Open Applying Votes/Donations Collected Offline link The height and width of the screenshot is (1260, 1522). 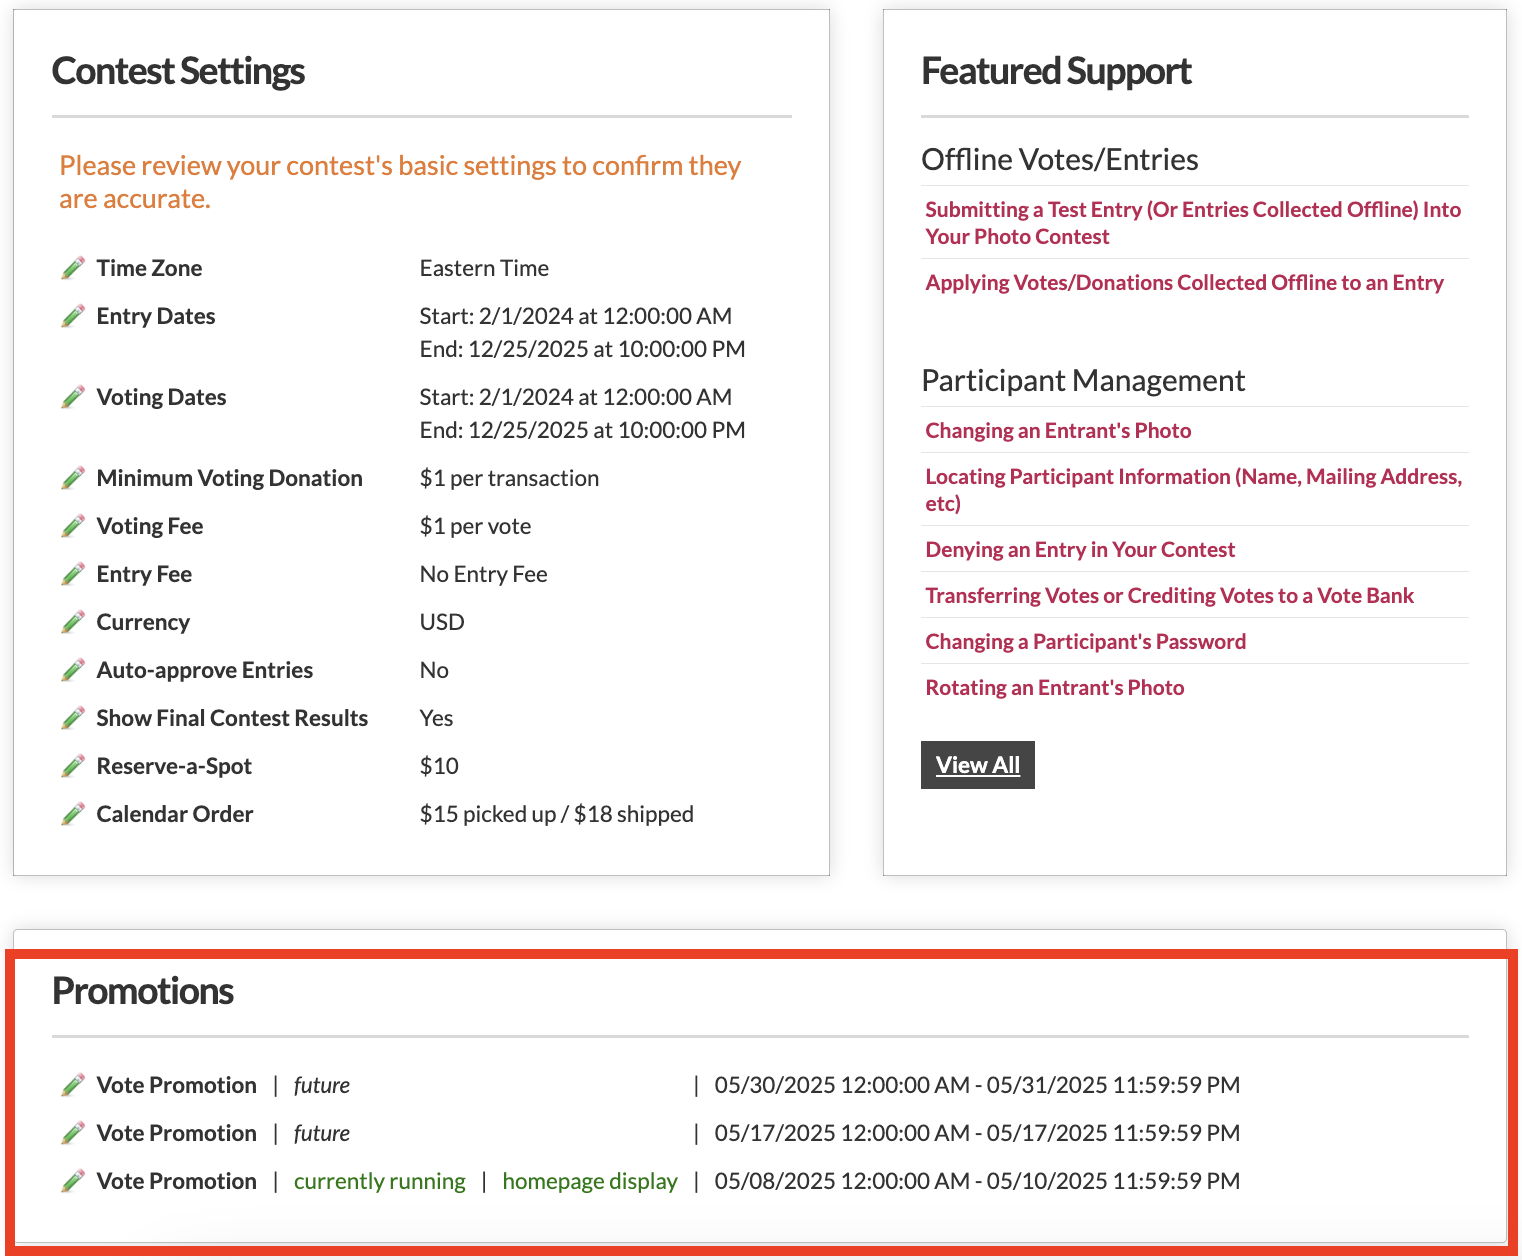tap(1184, 282)
